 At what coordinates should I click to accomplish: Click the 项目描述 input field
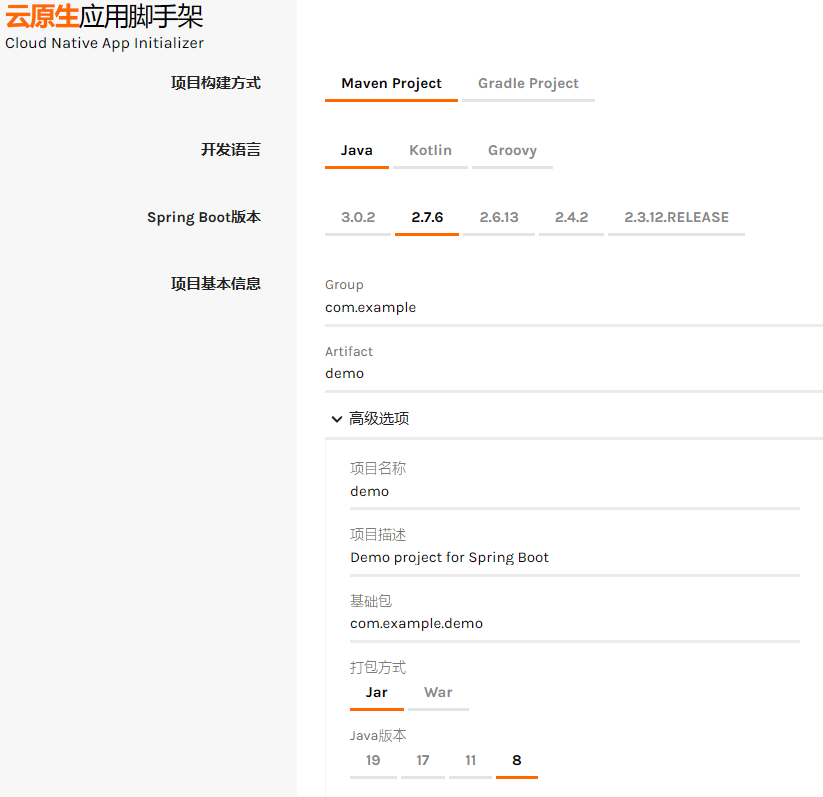pyautogui.click(x=575, y=558)
